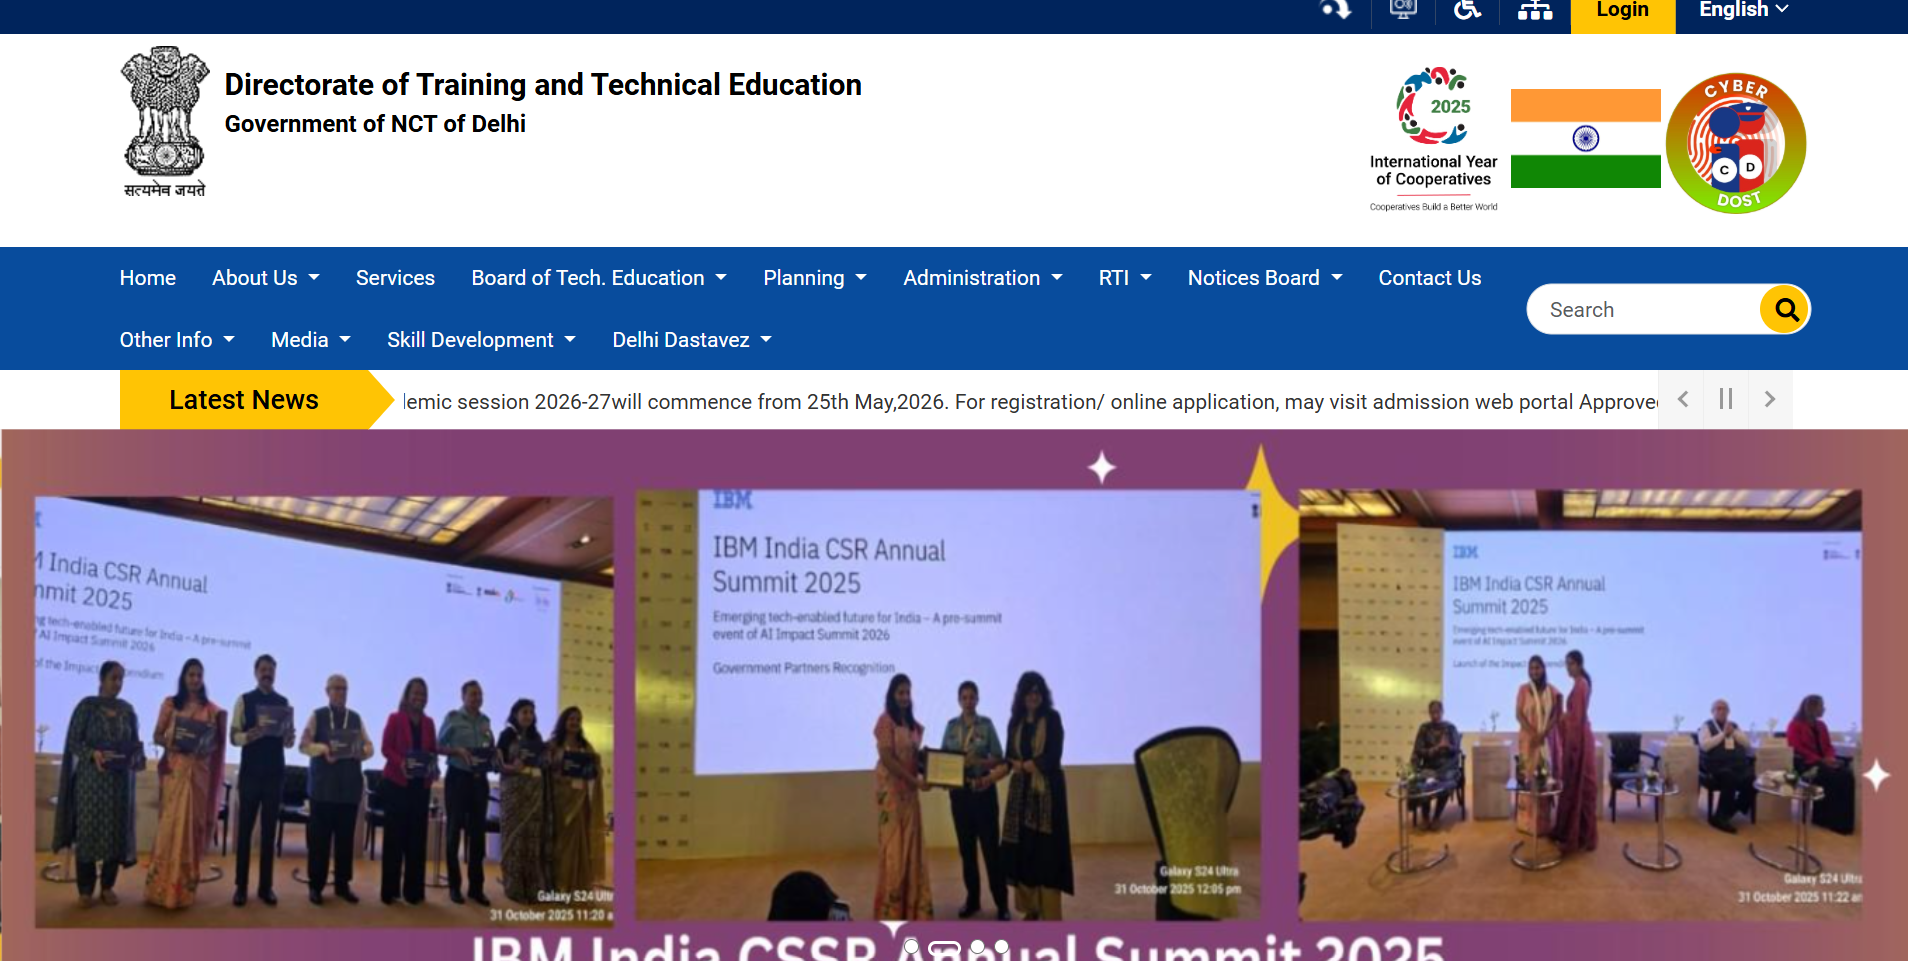Click the skip to main content icon

point(1336,10)
